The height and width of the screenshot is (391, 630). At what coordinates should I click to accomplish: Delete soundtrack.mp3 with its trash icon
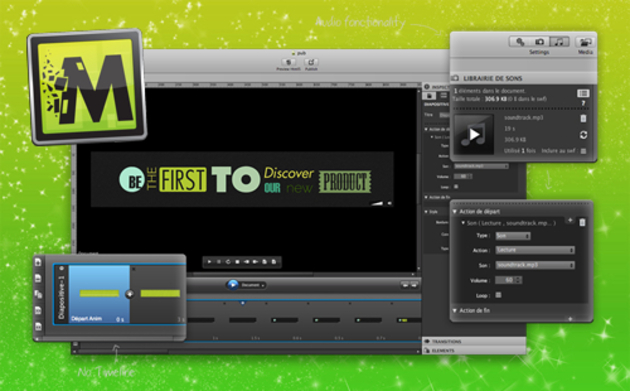[583, 118]
